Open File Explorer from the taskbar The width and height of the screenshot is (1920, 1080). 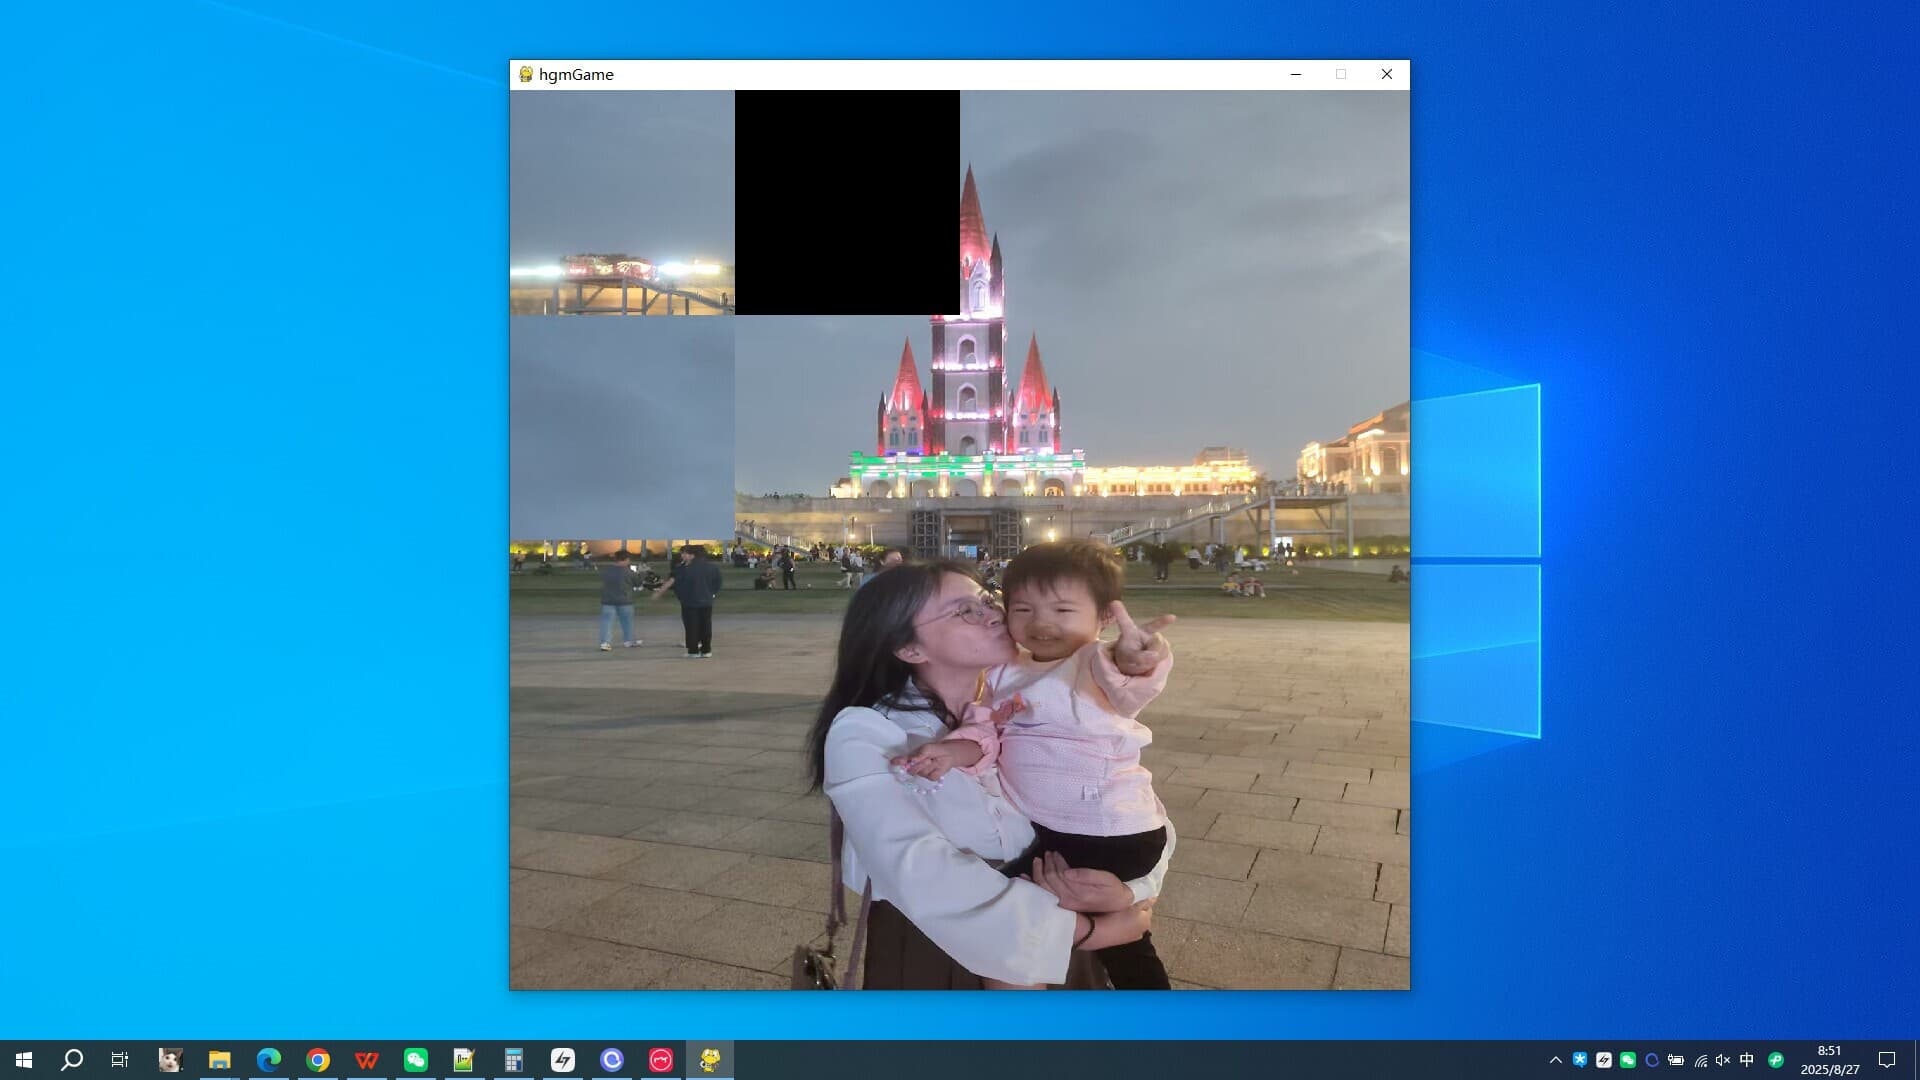(x=219, y=1060)
